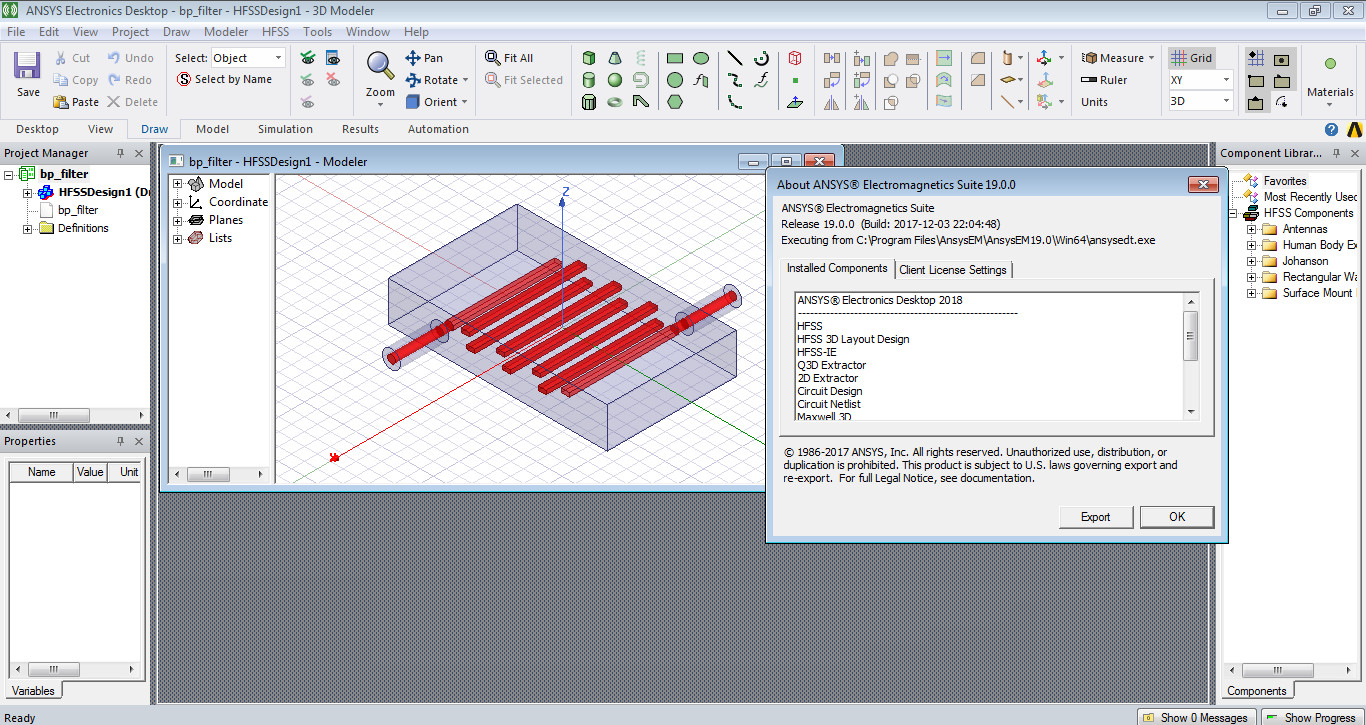Click the Select by Name button
The image size is (1366, 725).
click(x=224, y=80)
